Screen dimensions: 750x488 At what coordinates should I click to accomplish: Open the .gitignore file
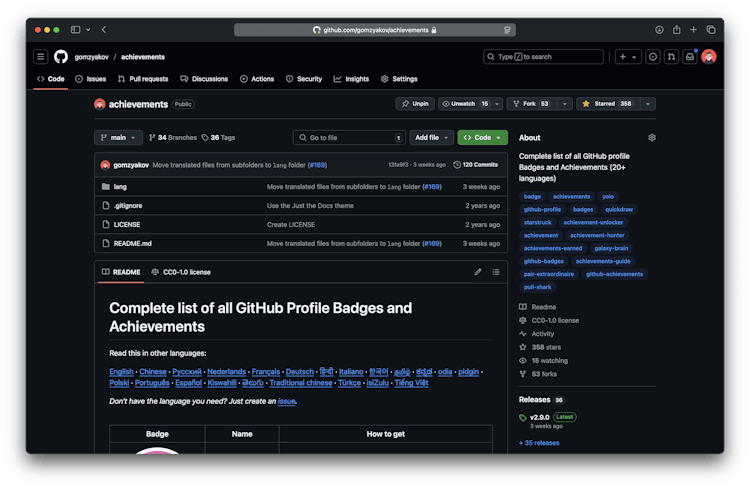click(x=128, y=206)
